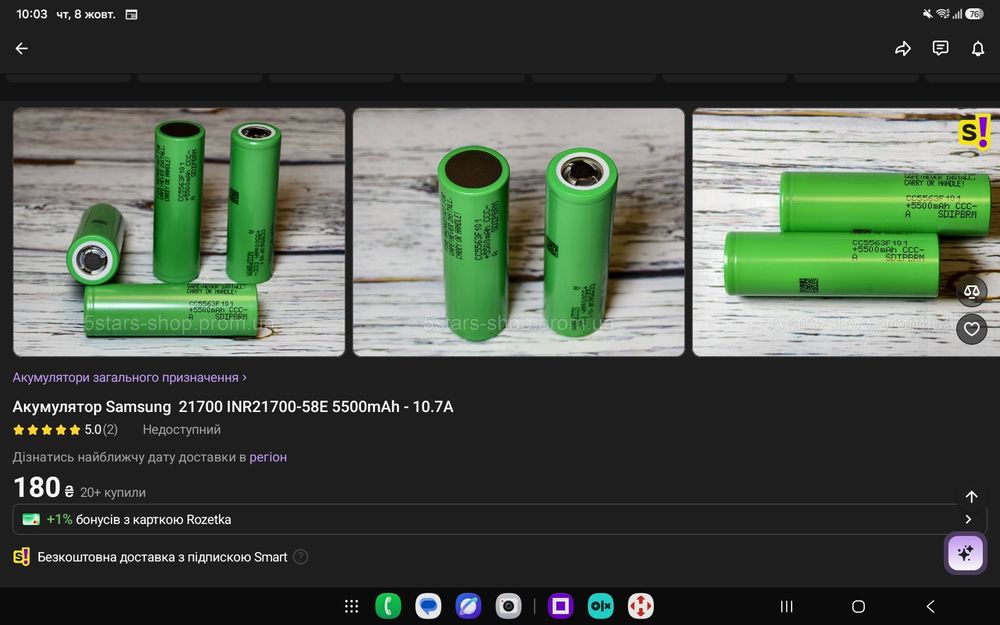1000x625 pixels.
Task: Tap the notification bell icon
Action: pos(978,48)
